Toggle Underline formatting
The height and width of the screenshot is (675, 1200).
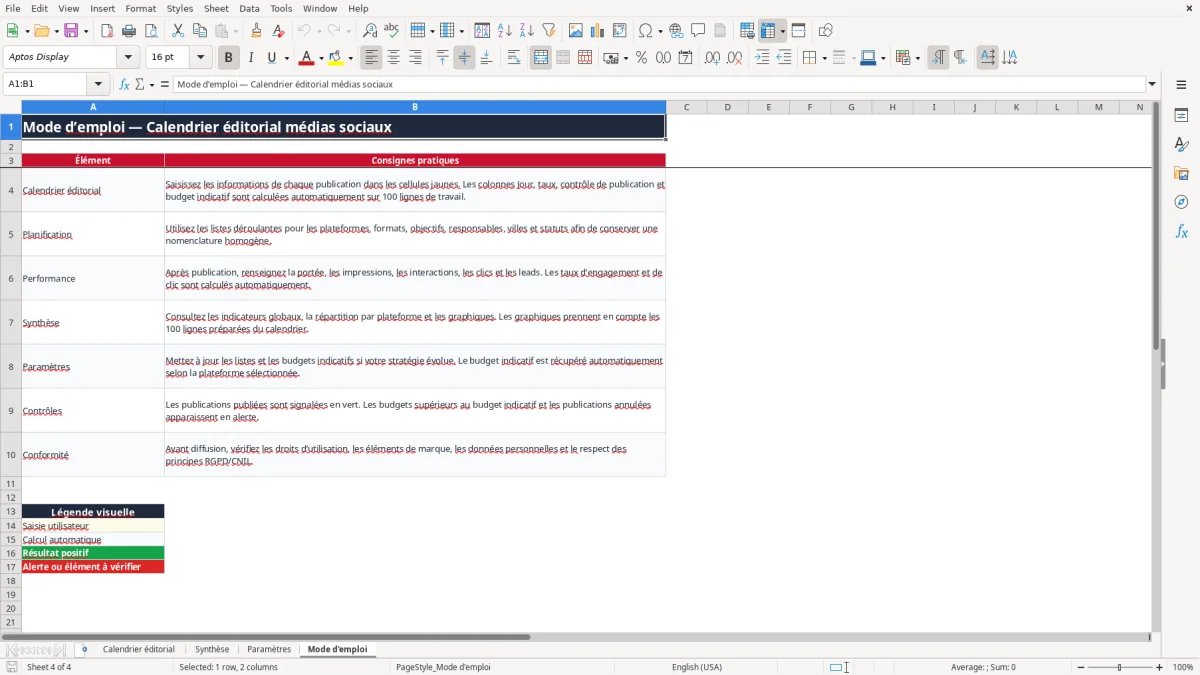[272, 58]
